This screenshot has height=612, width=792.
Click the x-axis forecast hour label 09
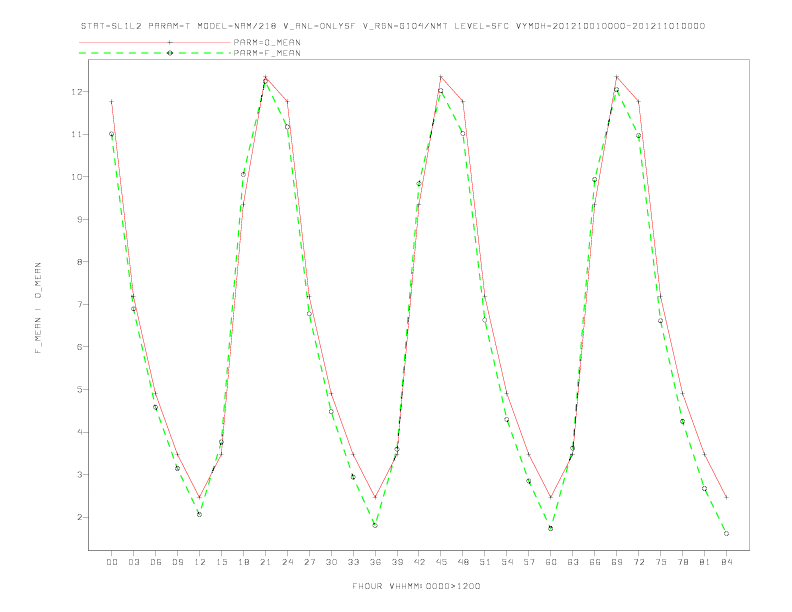point(177,562)
